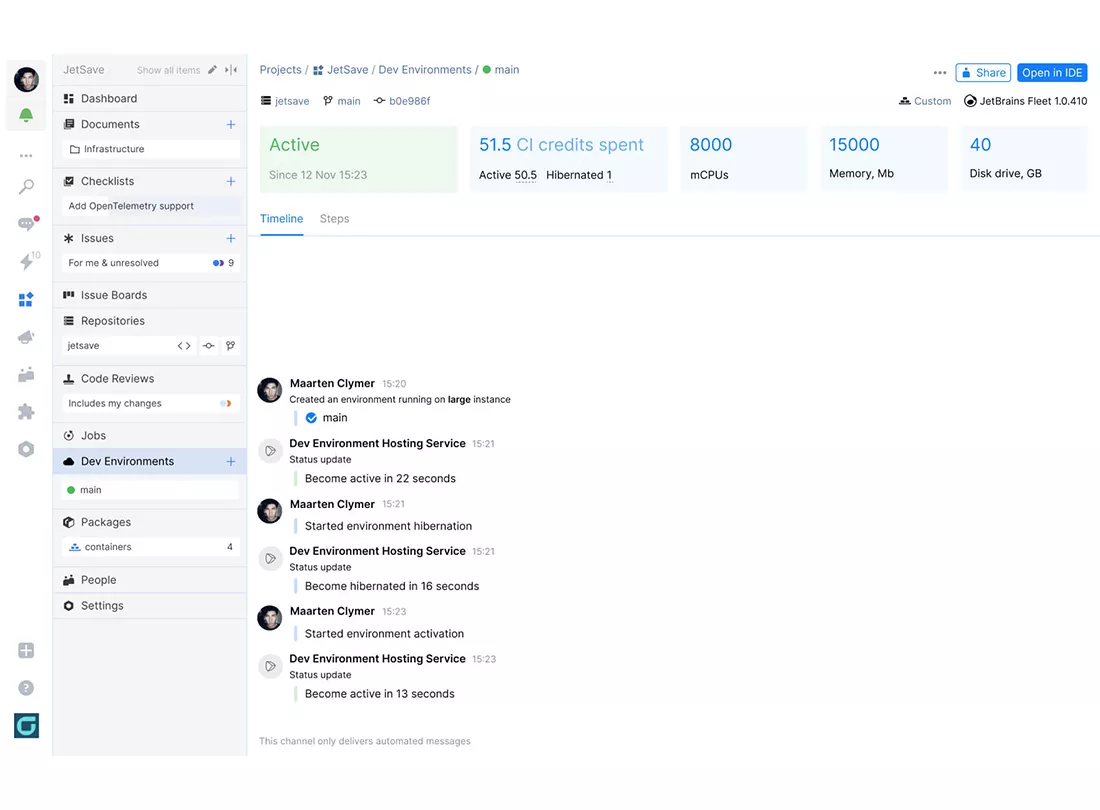Open Teams icon in left rail

[26, 374]
